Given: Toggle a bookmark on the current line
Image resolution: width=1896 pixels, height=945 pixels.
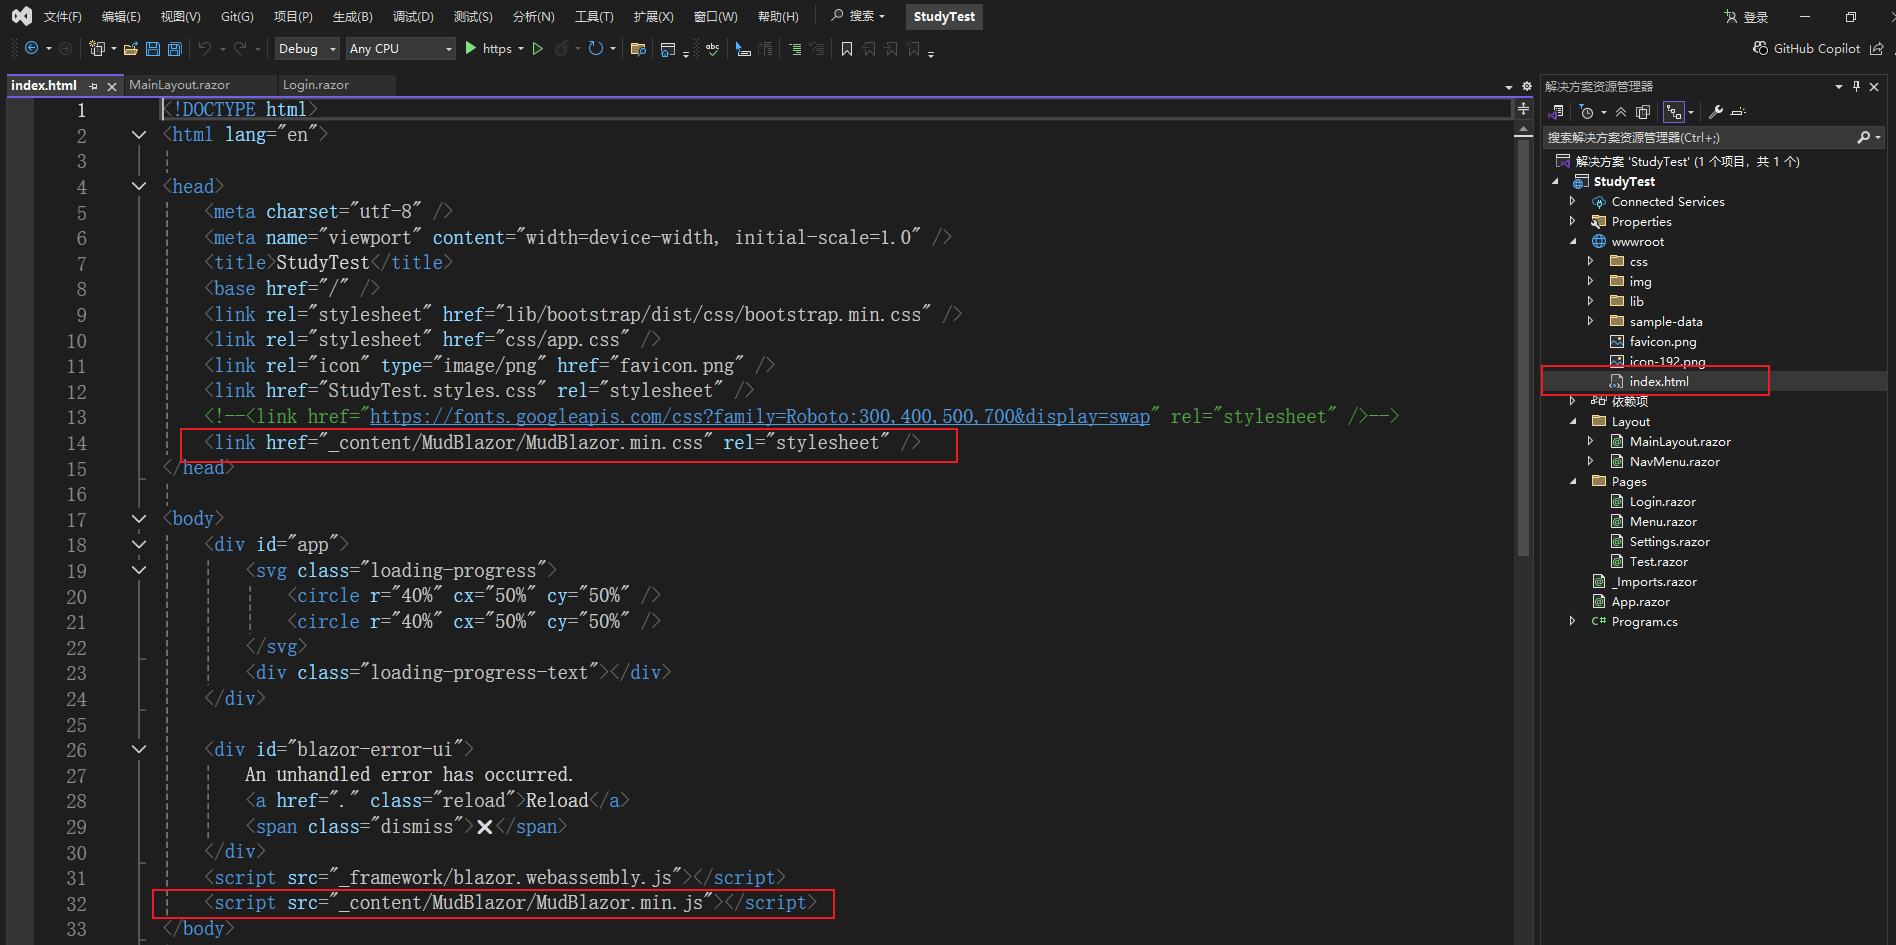Looking at the screenshot, I should [x=847, y=48].
